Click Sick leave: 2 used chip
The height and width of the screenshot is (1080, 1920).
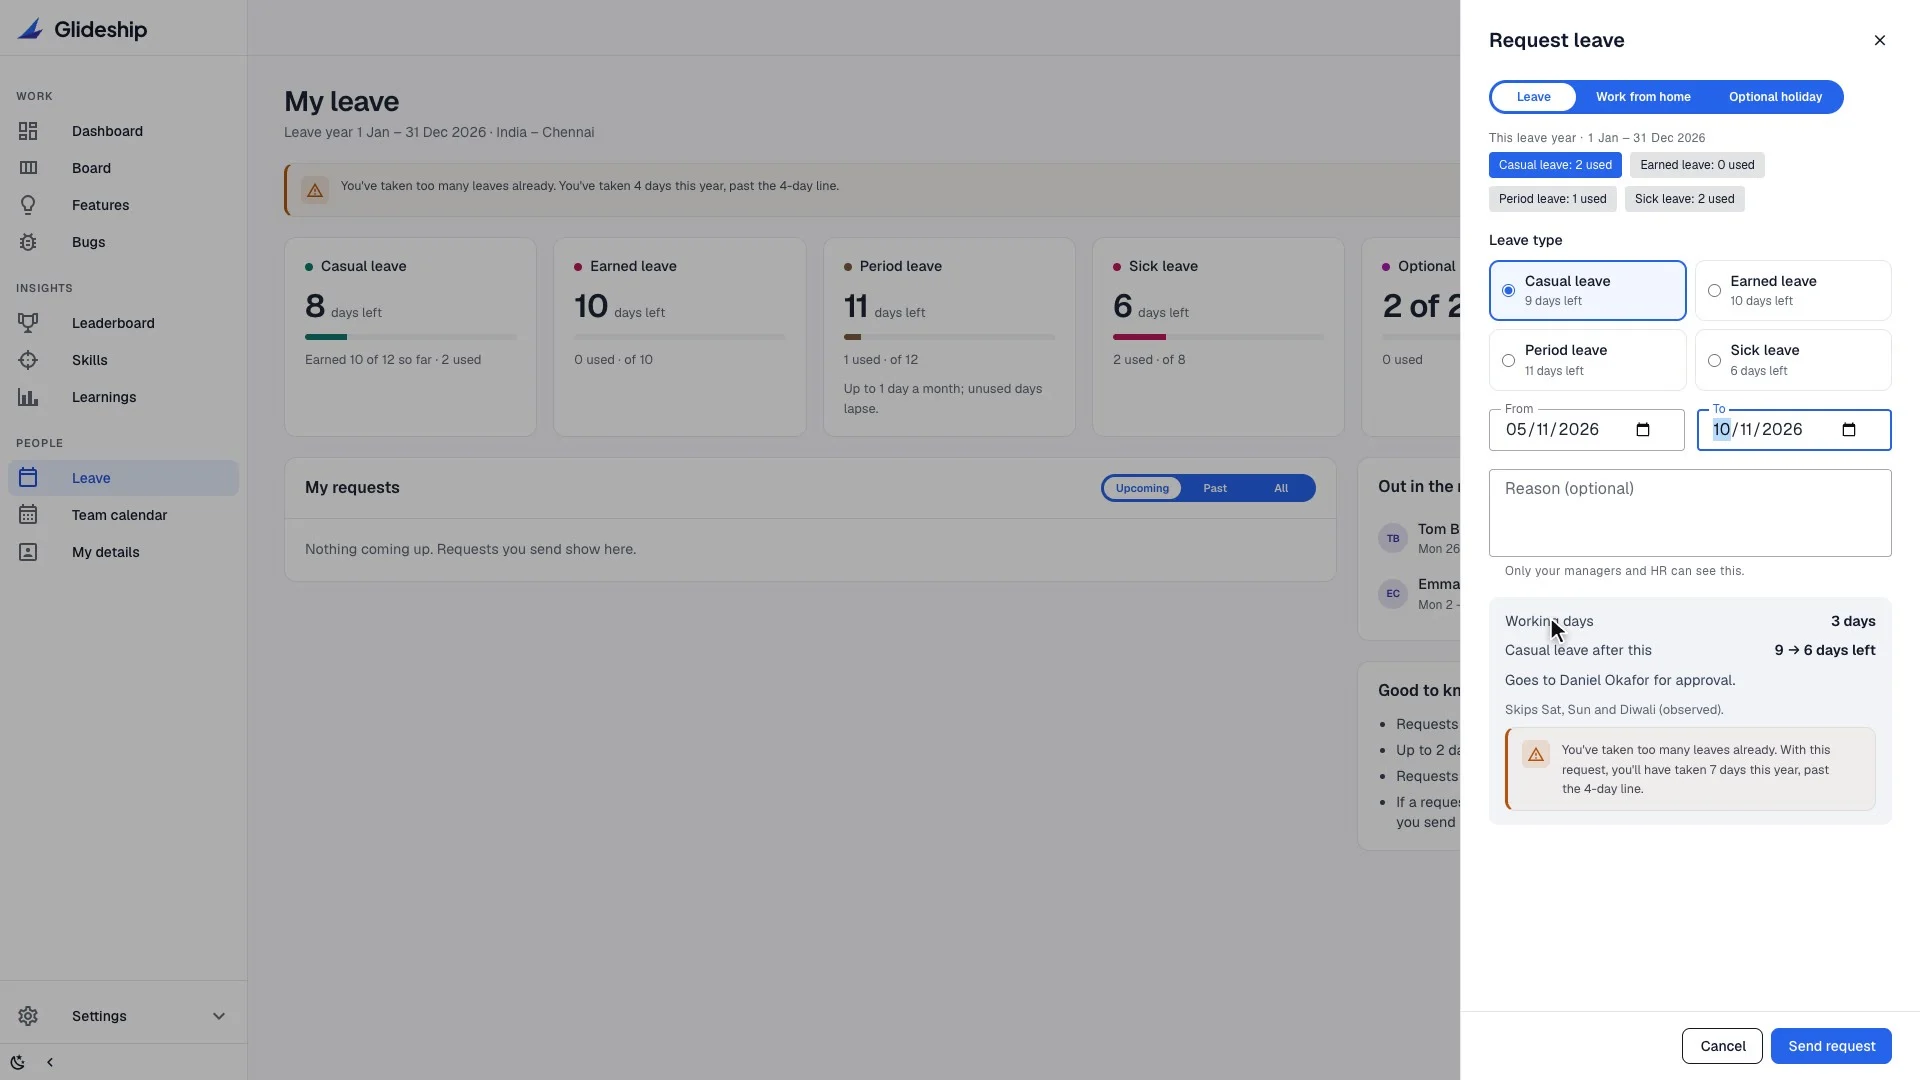(1684, 199)
